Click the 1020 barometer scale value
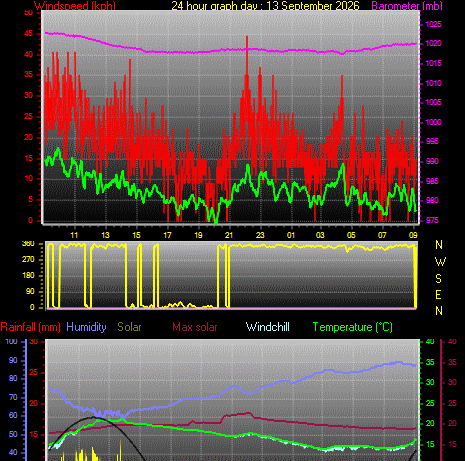Image resolution: width=465 pixels, height=461 pixels. click(x=433, y=43)
